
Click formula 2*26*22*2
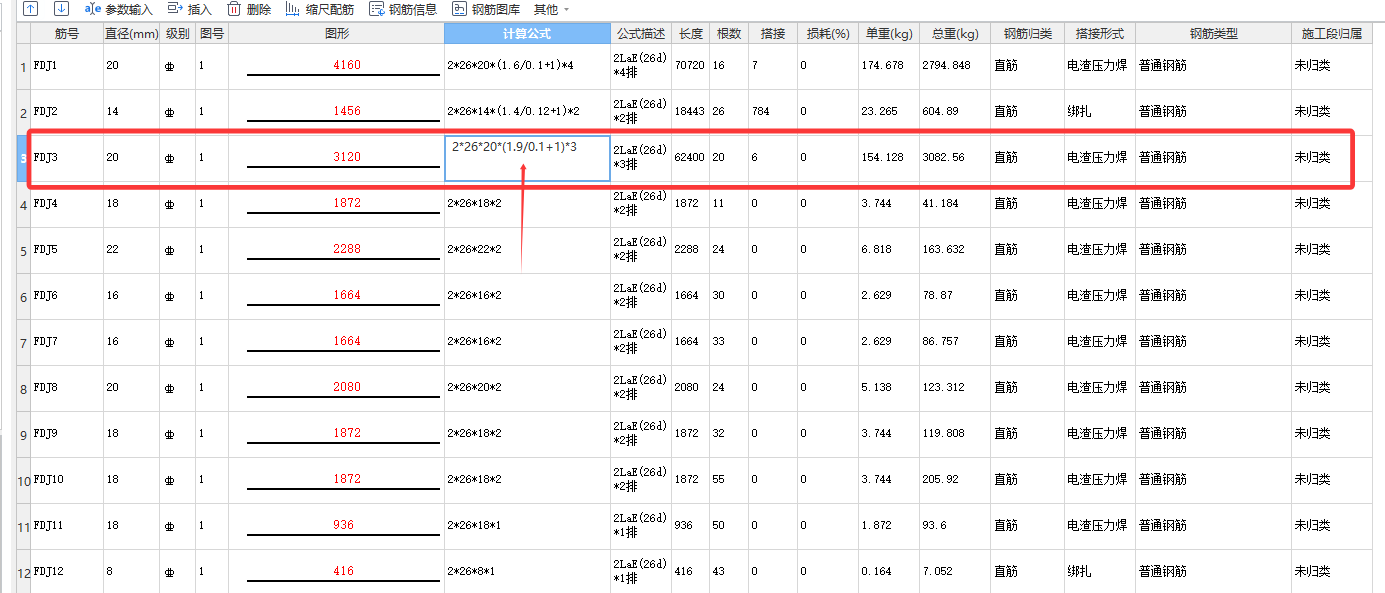coord(474,250)
